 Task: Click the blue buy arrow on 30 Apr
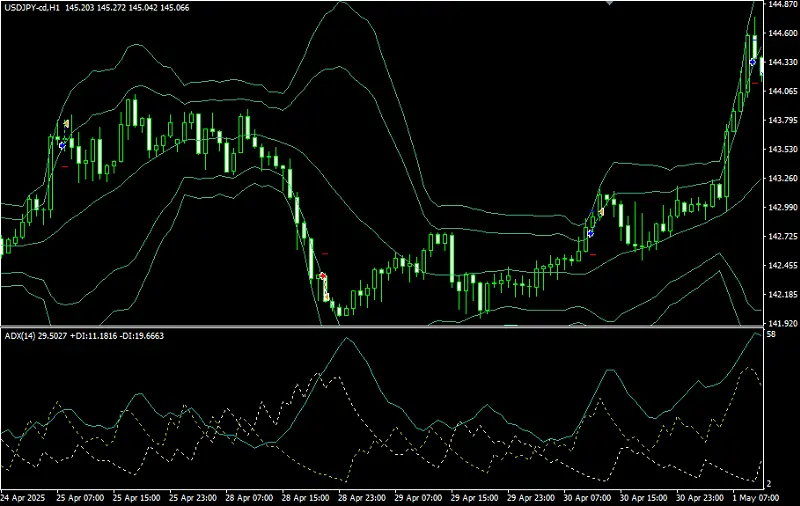[590, 233]
